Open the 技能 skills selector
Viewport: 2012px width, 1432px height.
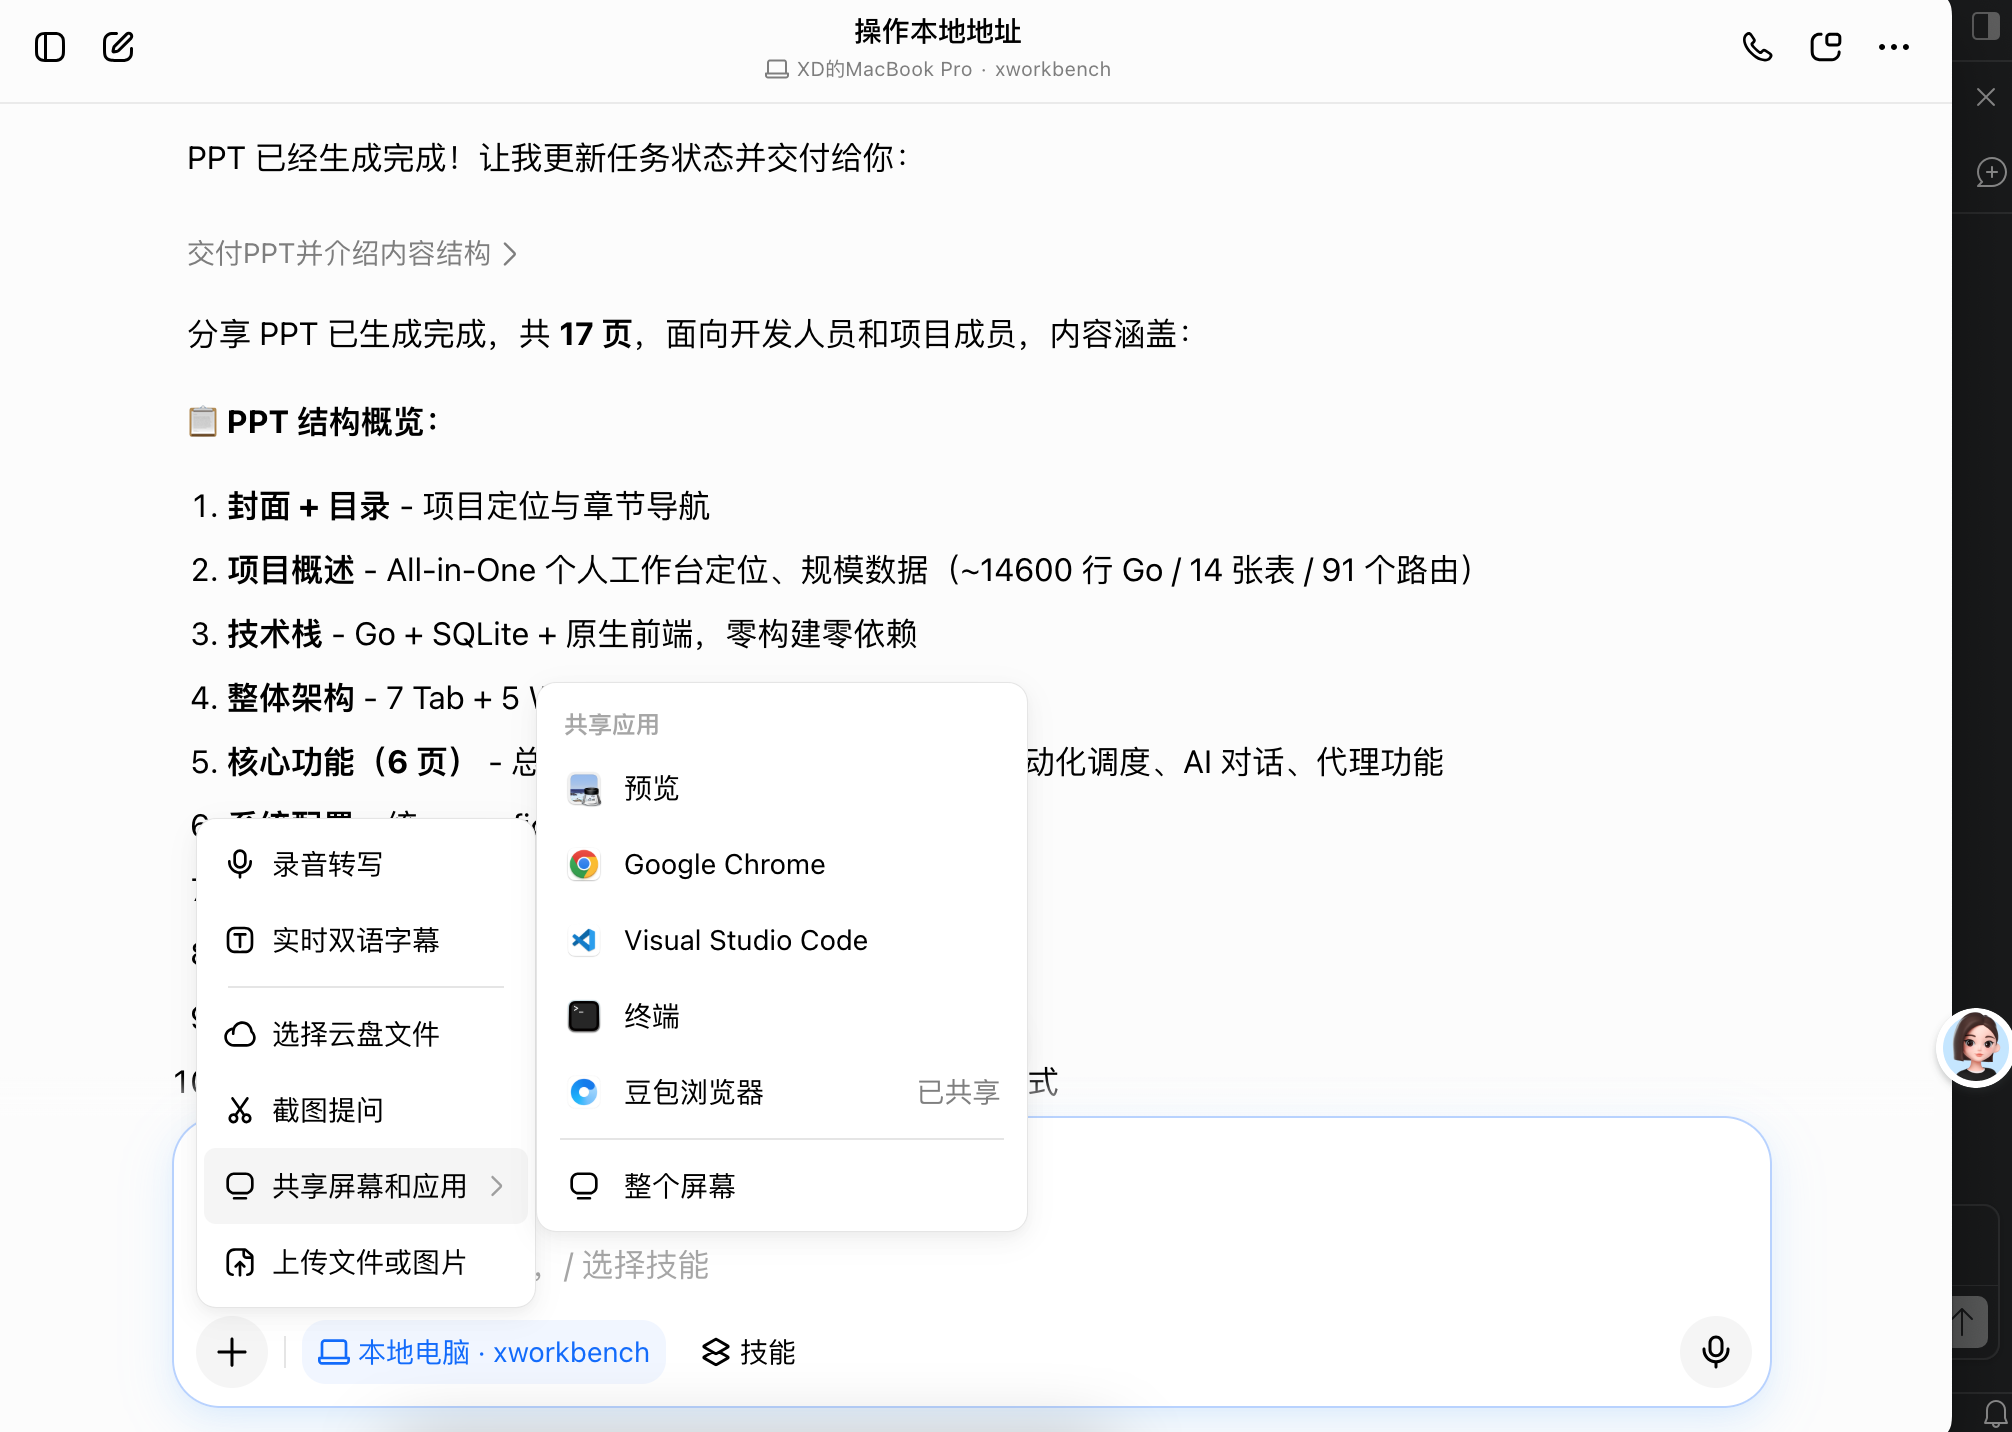[x=748, y=1352]
